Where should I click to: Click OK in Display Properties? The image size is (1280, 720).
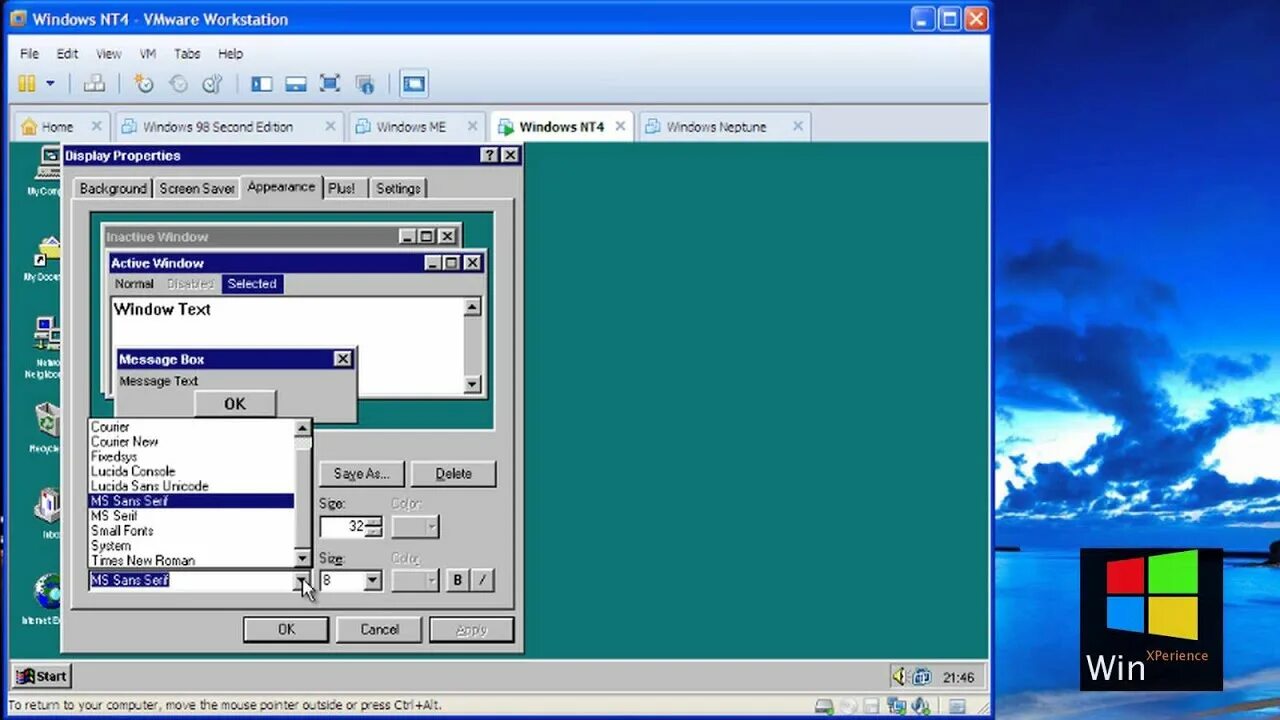(286, 629)
